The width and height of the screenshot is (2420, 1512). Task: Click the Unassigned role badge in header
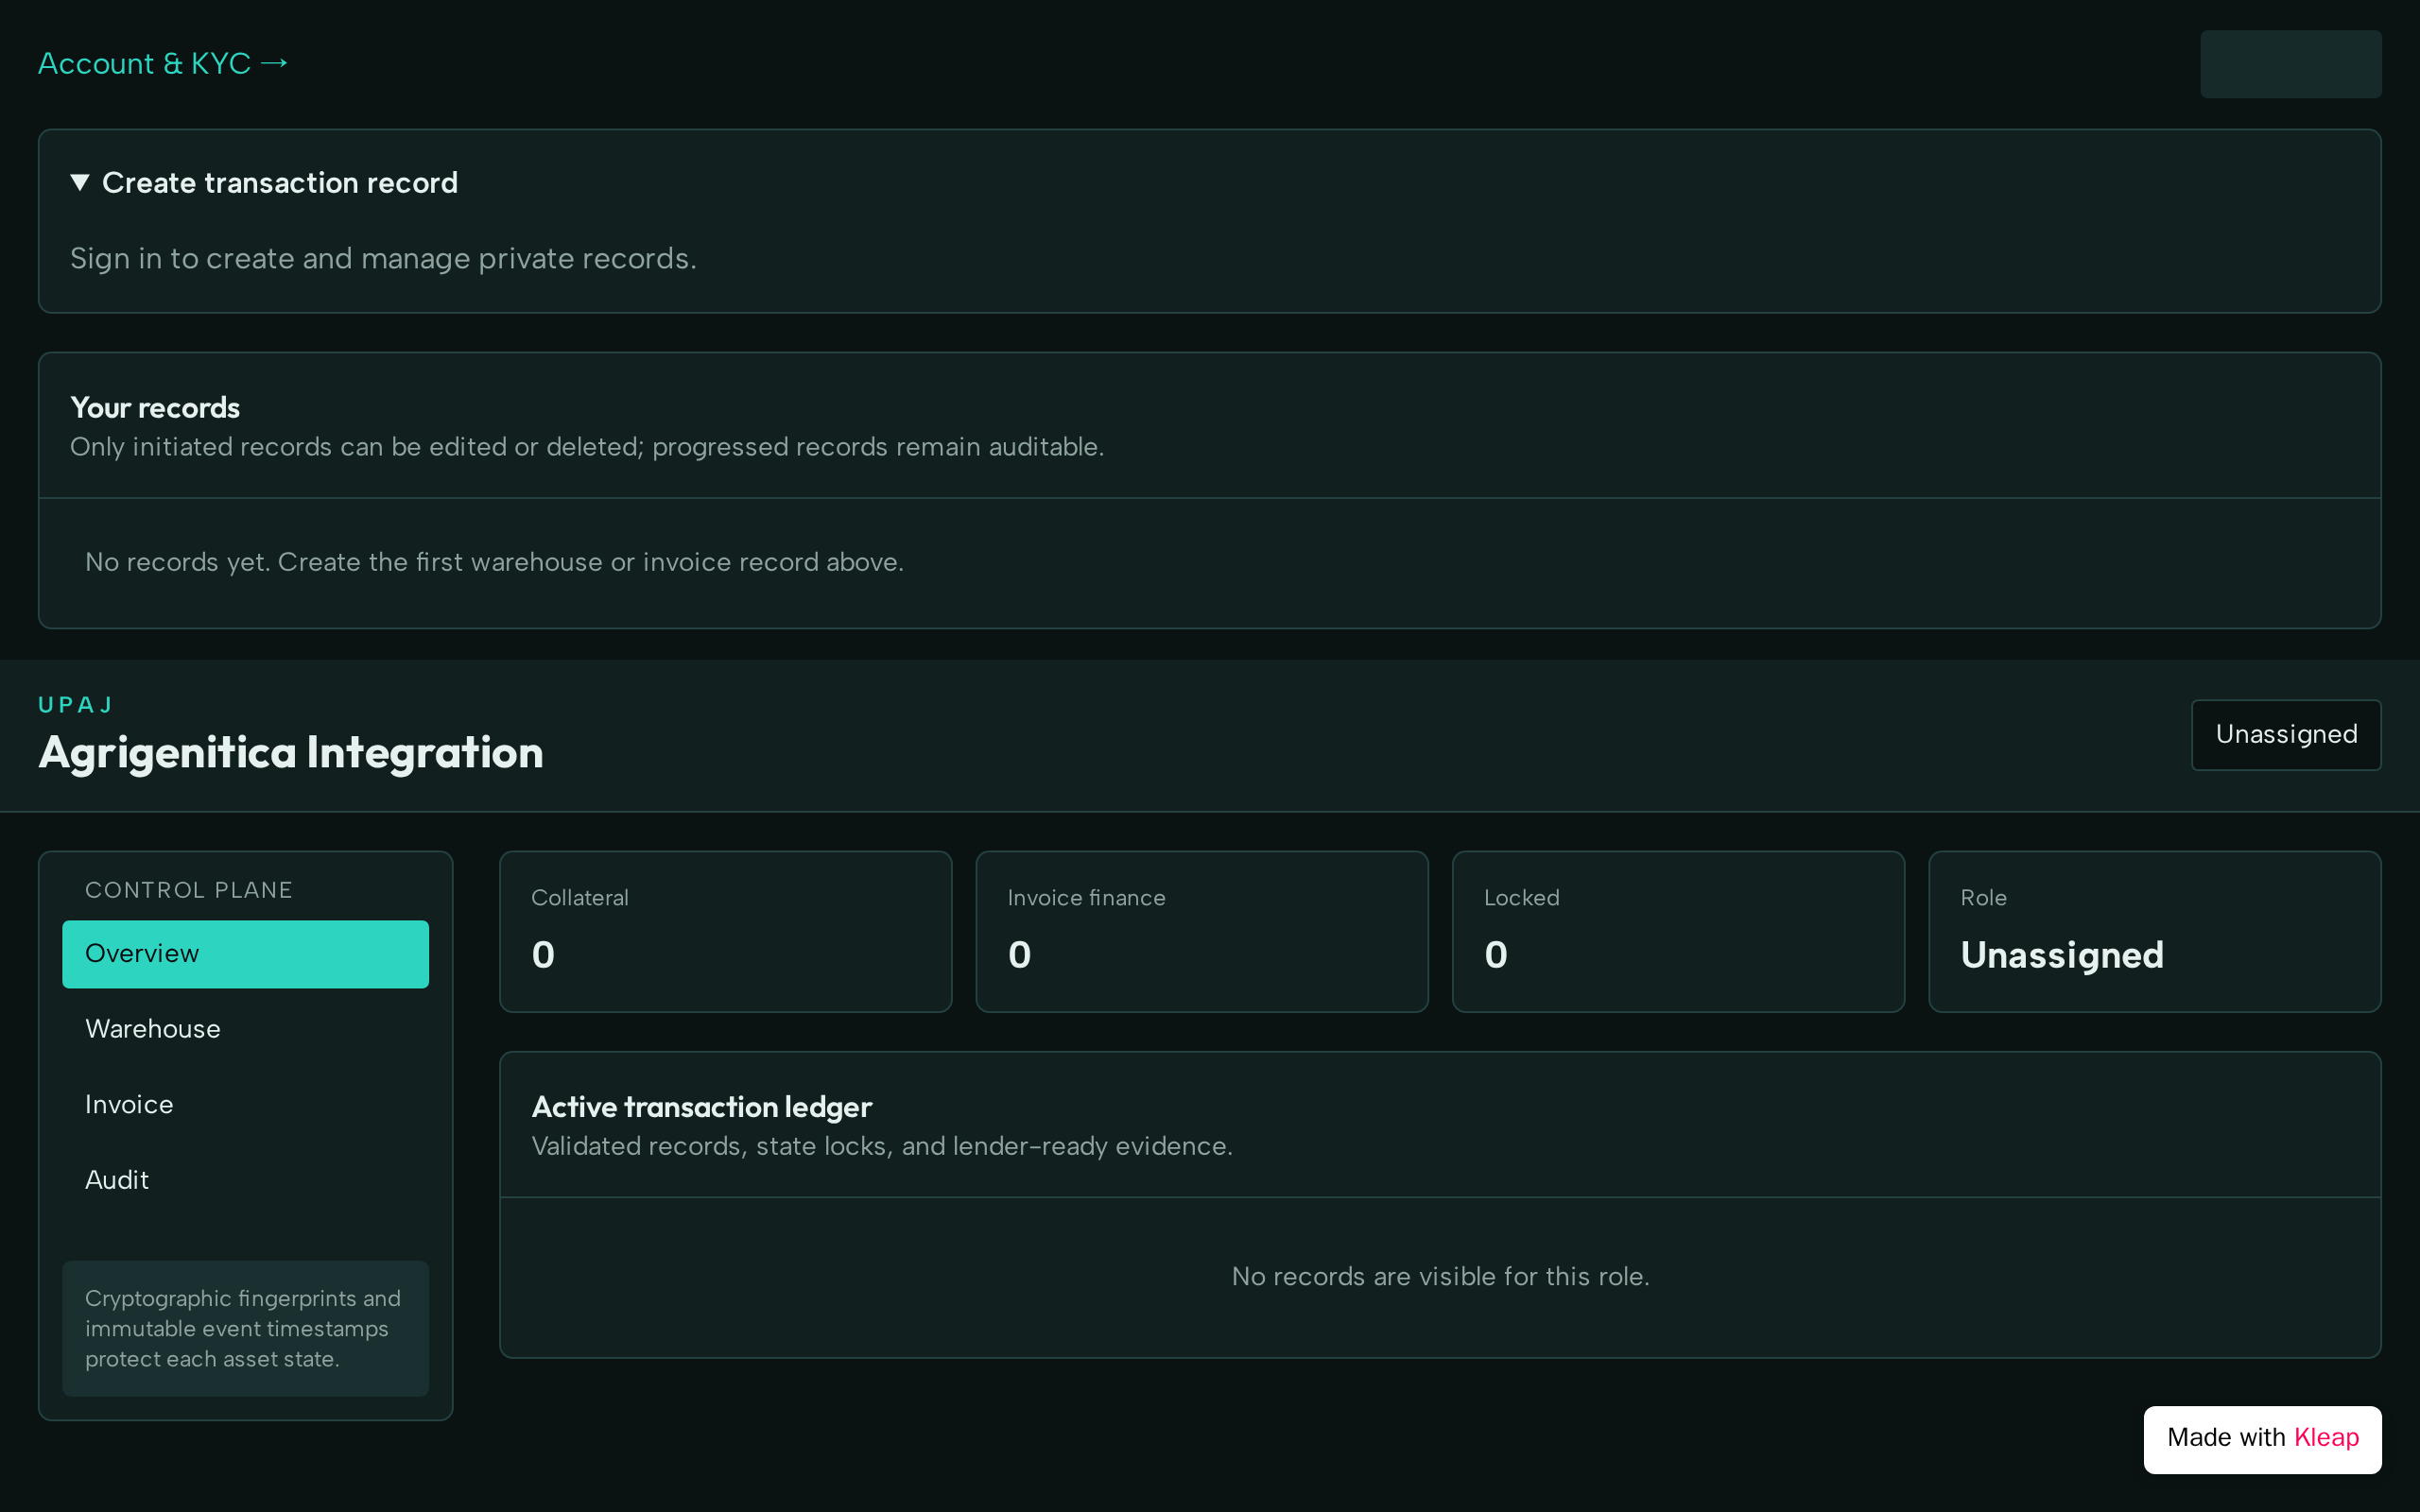[x=2286, y=735]
